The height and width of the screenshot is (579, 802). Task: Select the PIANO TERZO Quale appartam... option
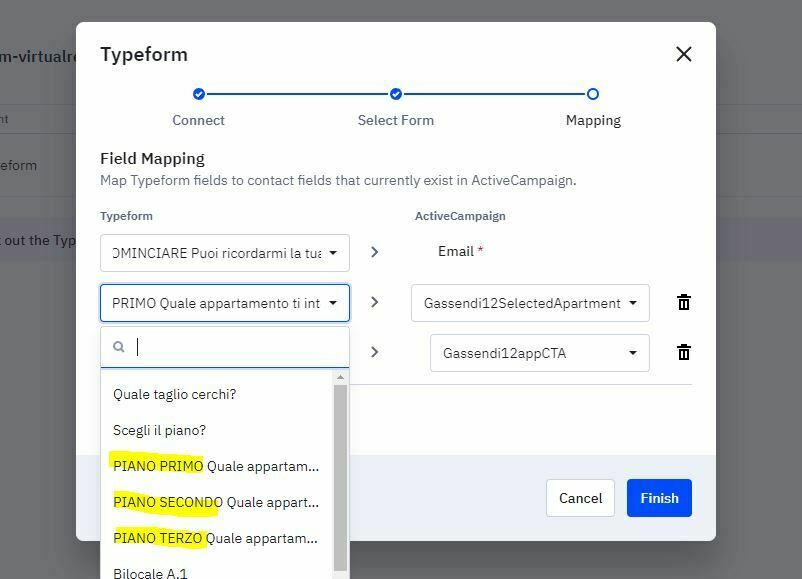[215, 538]
